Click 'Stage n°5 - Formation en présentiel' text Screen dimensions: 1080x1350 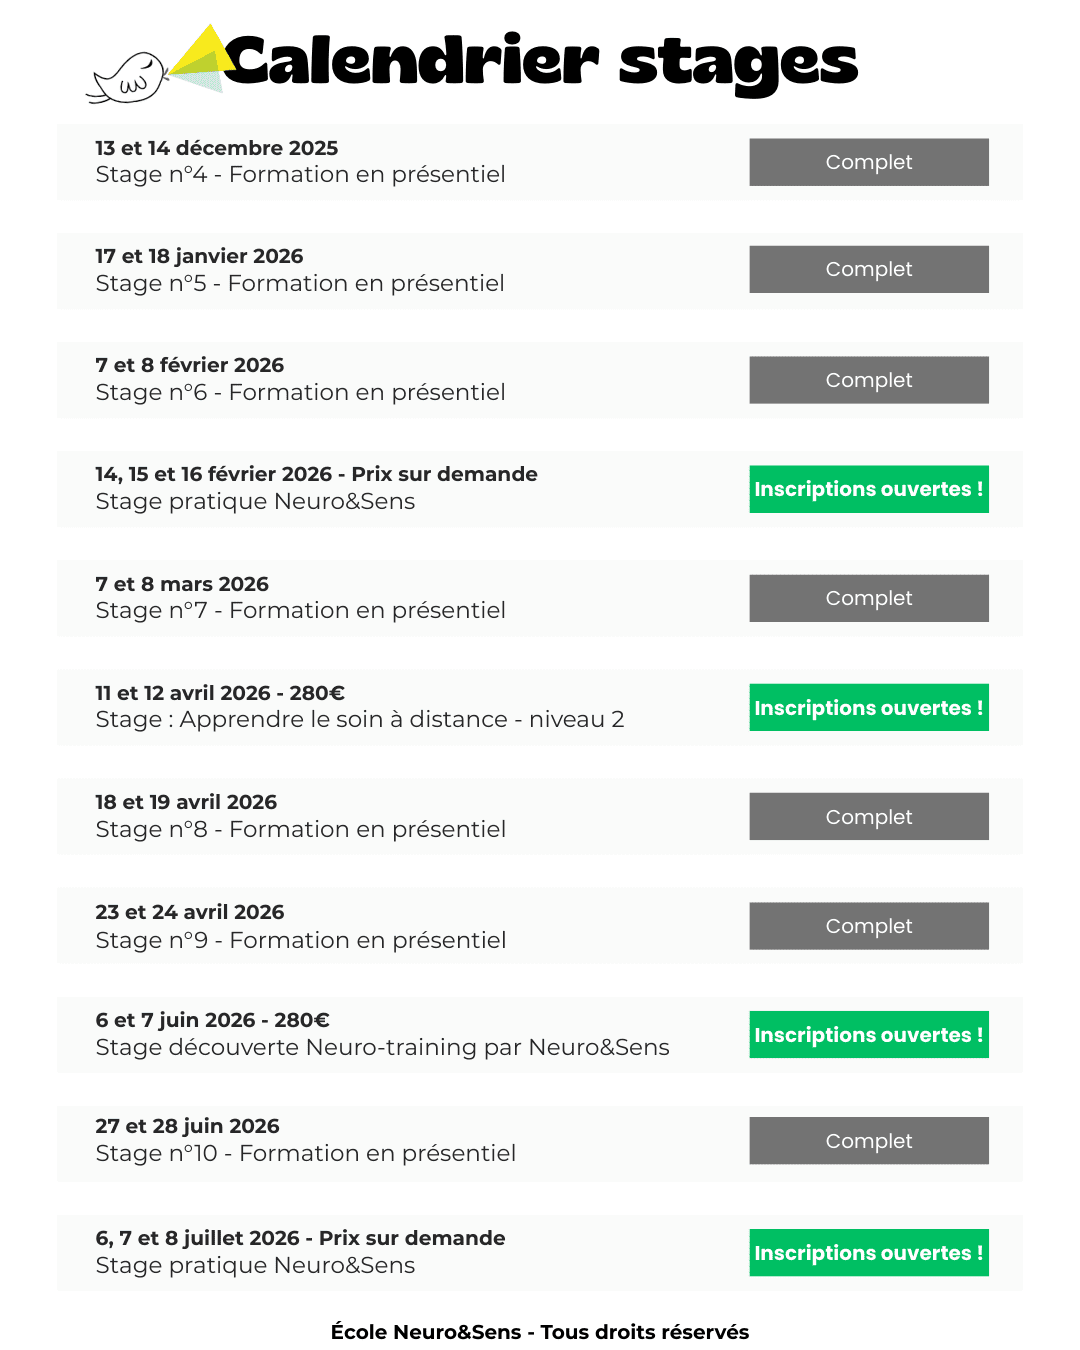click(x=300, y=284)
